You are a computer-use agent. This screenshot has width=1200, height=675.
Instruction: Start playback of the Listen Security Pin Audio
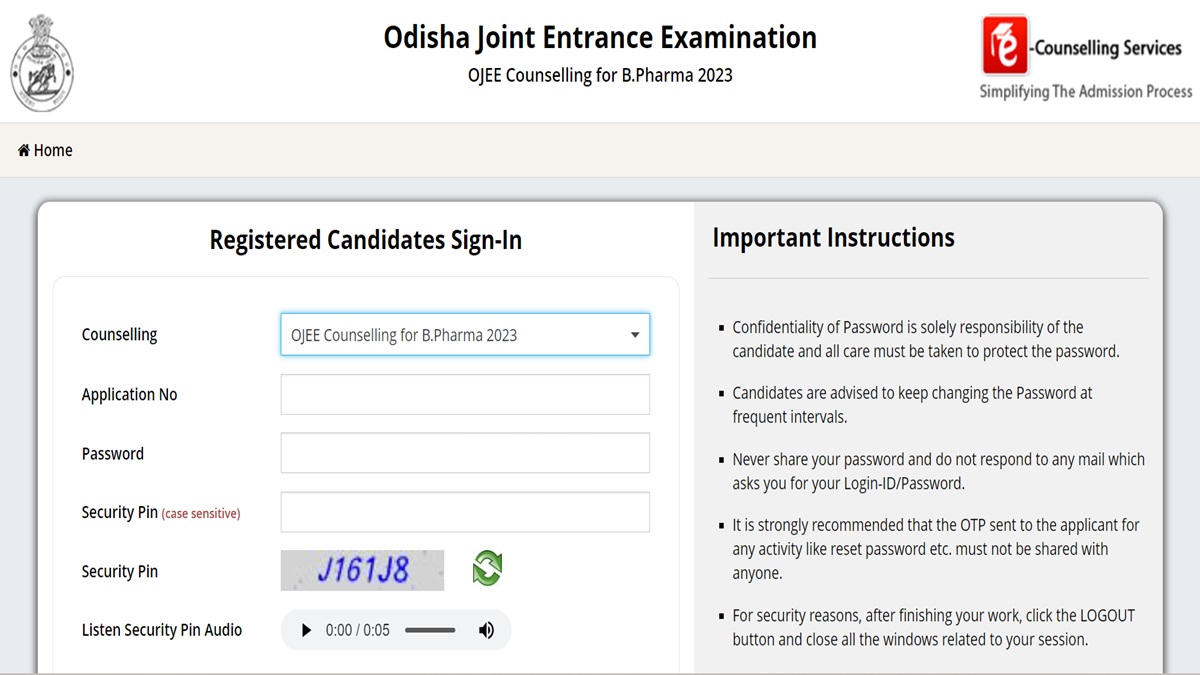(x=305, y=629)
